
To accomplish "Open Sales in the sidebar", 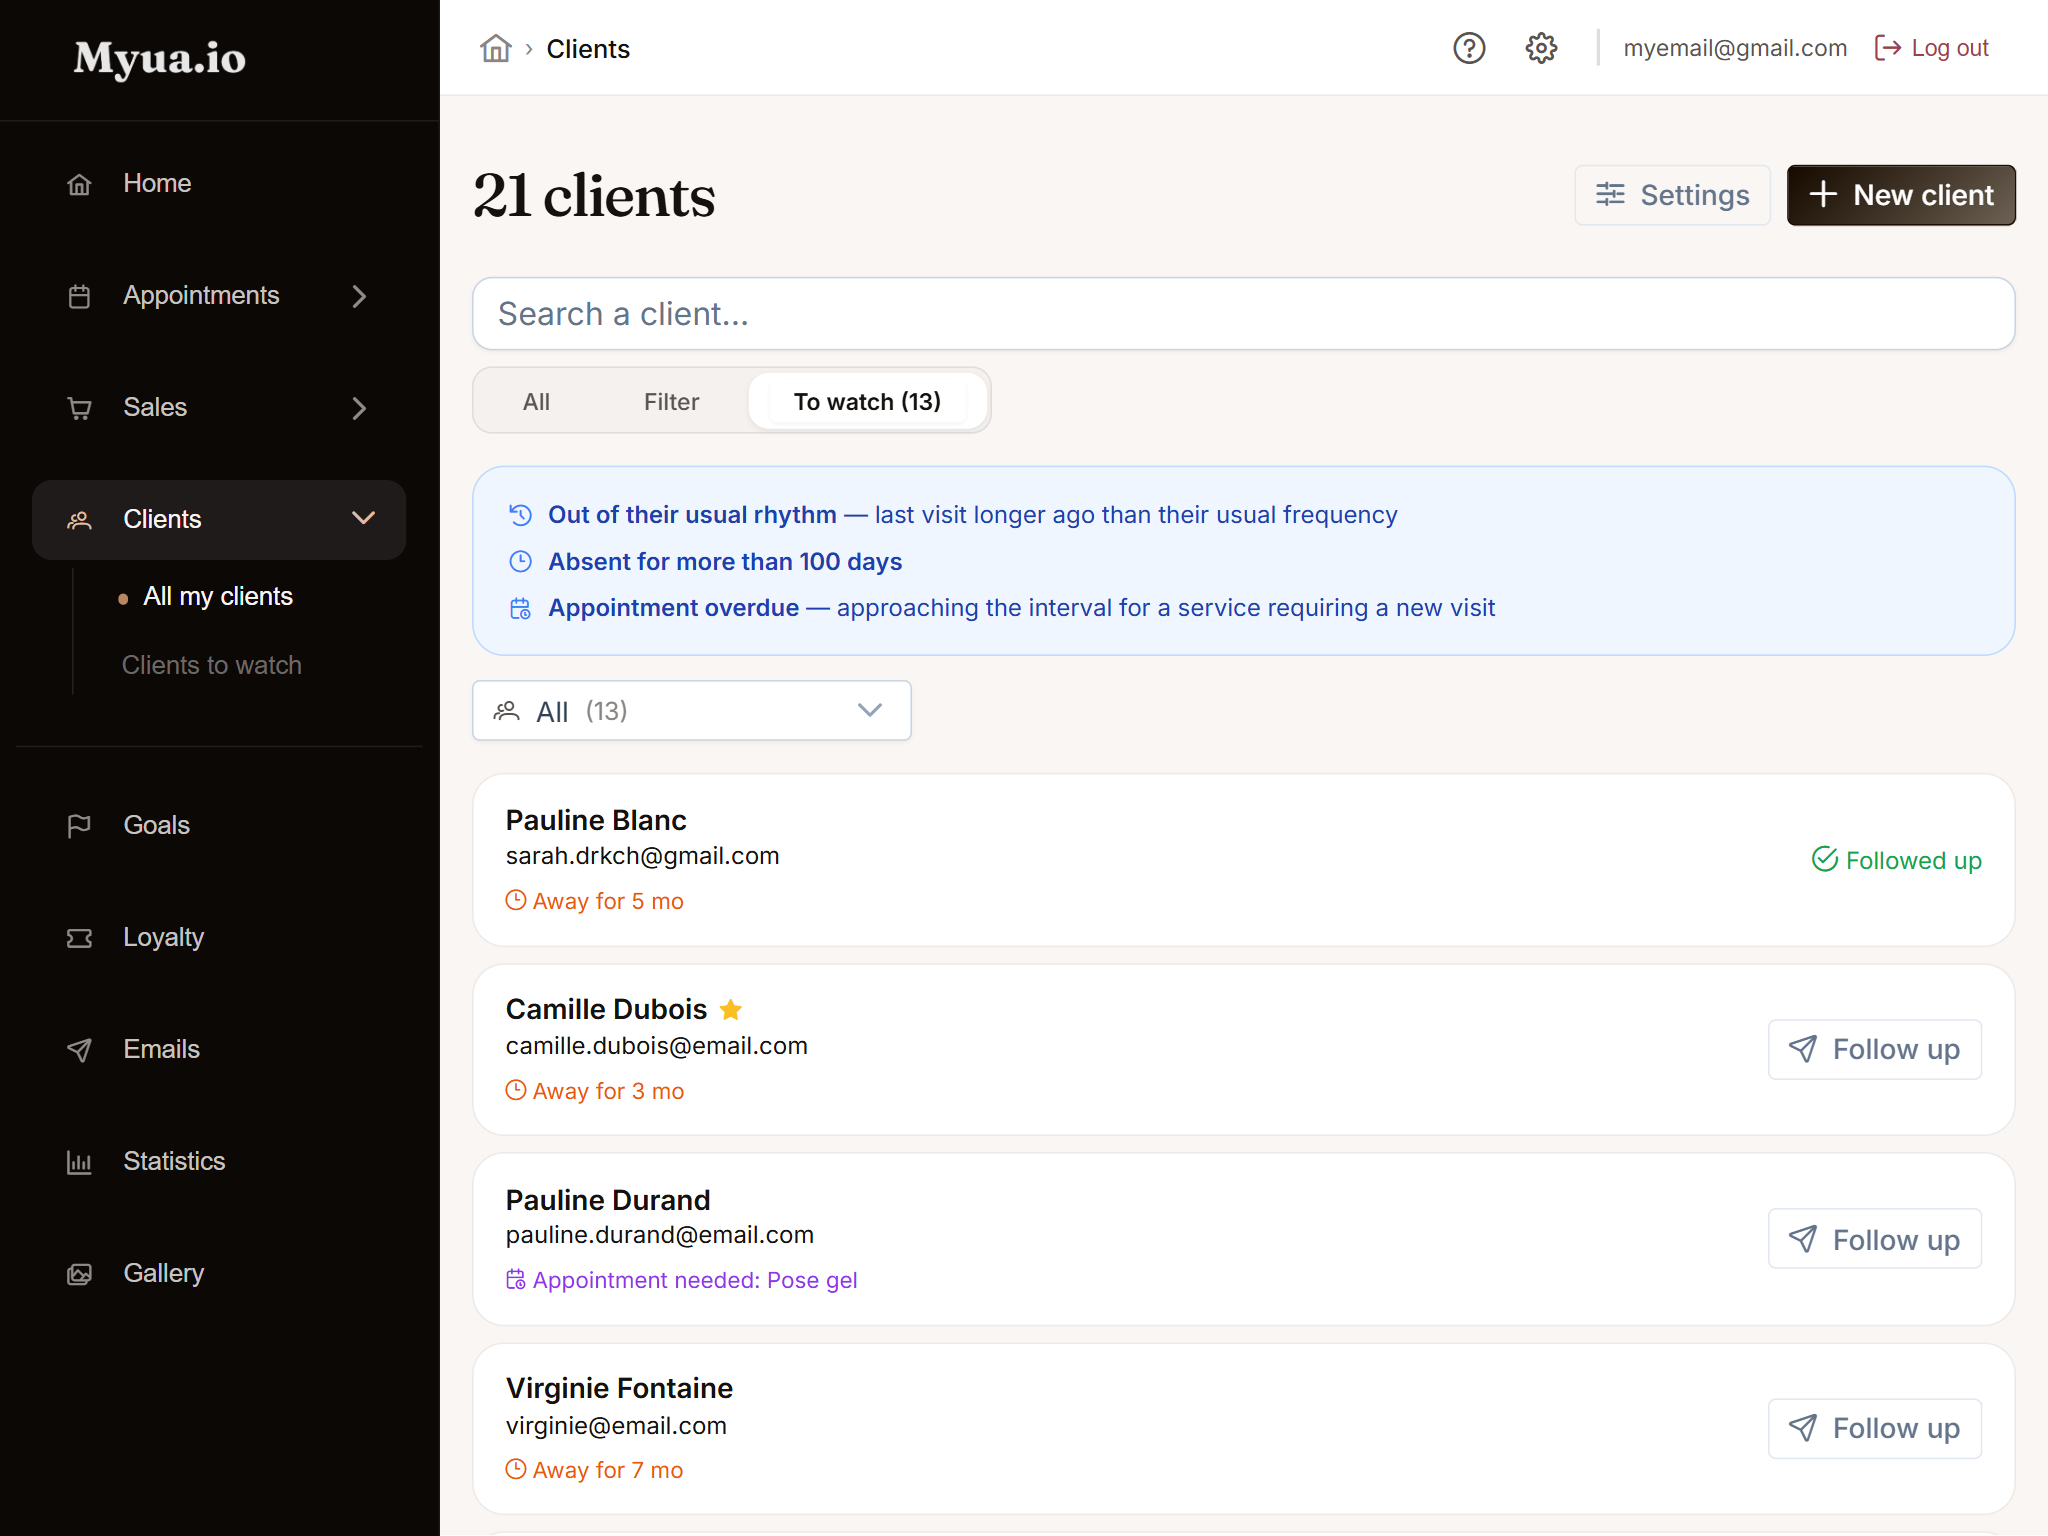I will (219, 407).
